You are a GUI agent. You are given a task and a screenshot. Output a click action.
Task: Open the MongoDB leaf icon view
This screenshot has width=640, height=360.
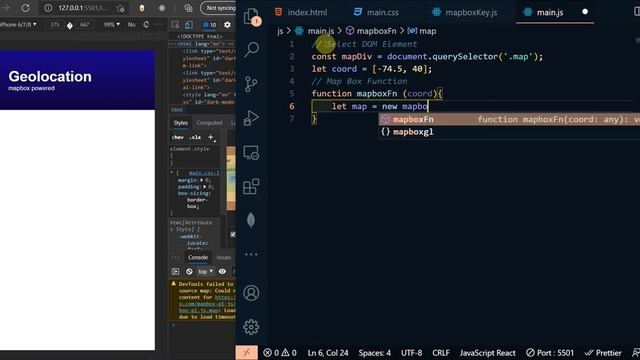(251, 220)
